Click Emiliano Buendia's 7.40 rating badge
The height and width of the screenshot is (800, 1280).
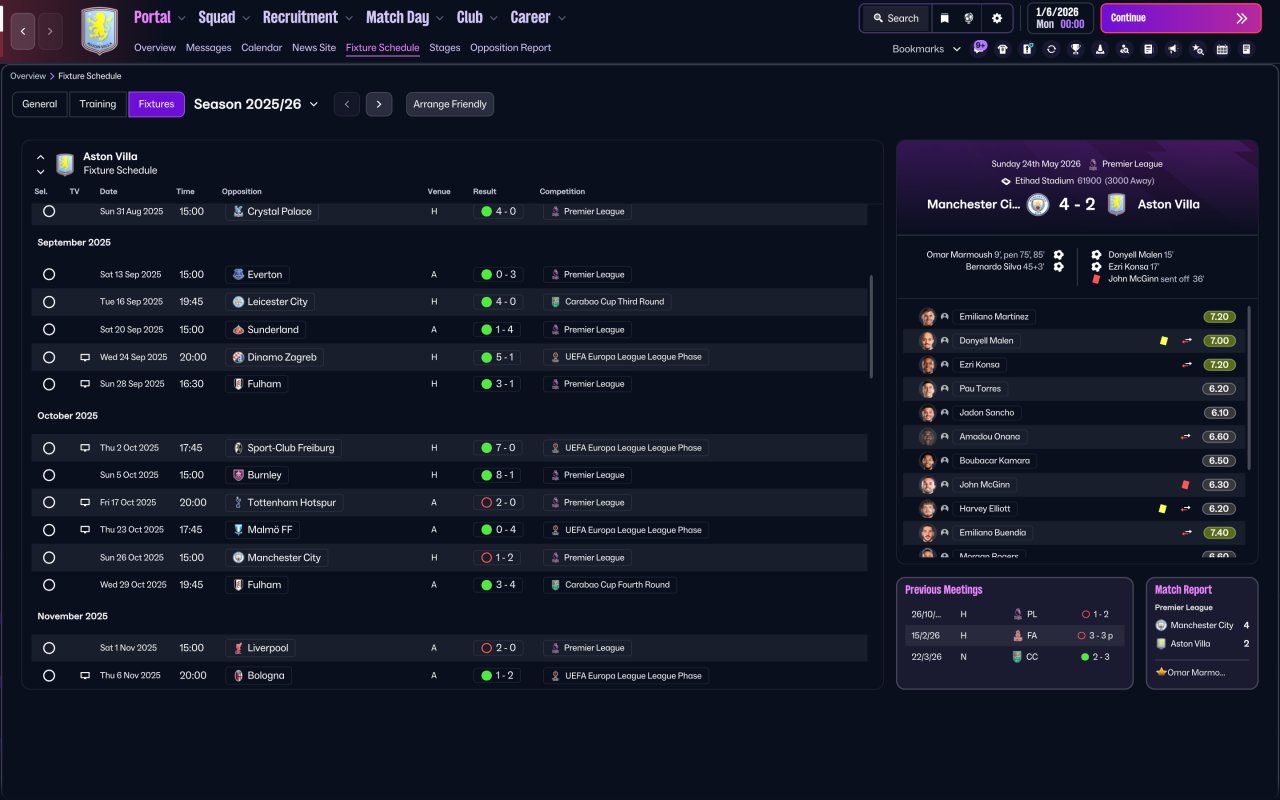click(1219, 533)
